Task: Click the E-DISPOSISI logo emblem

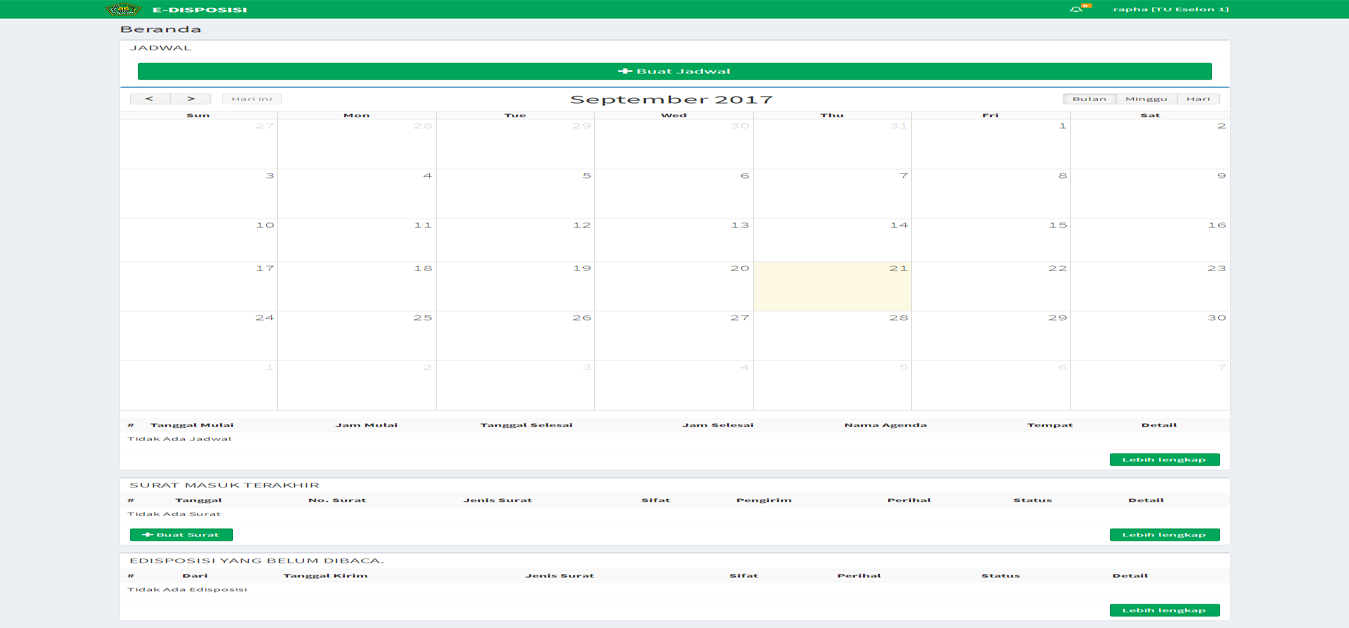Action: pyautogui.click(x=123, y=9)
